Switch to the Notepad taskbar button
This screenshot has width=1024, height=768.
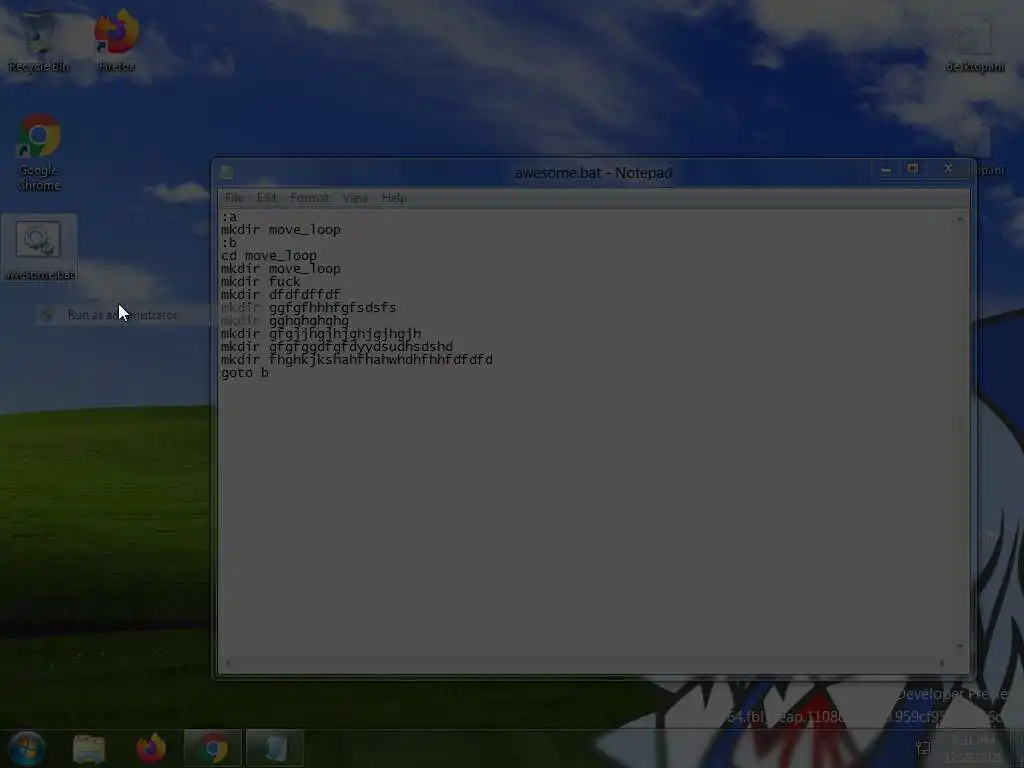tap(275, 748)
